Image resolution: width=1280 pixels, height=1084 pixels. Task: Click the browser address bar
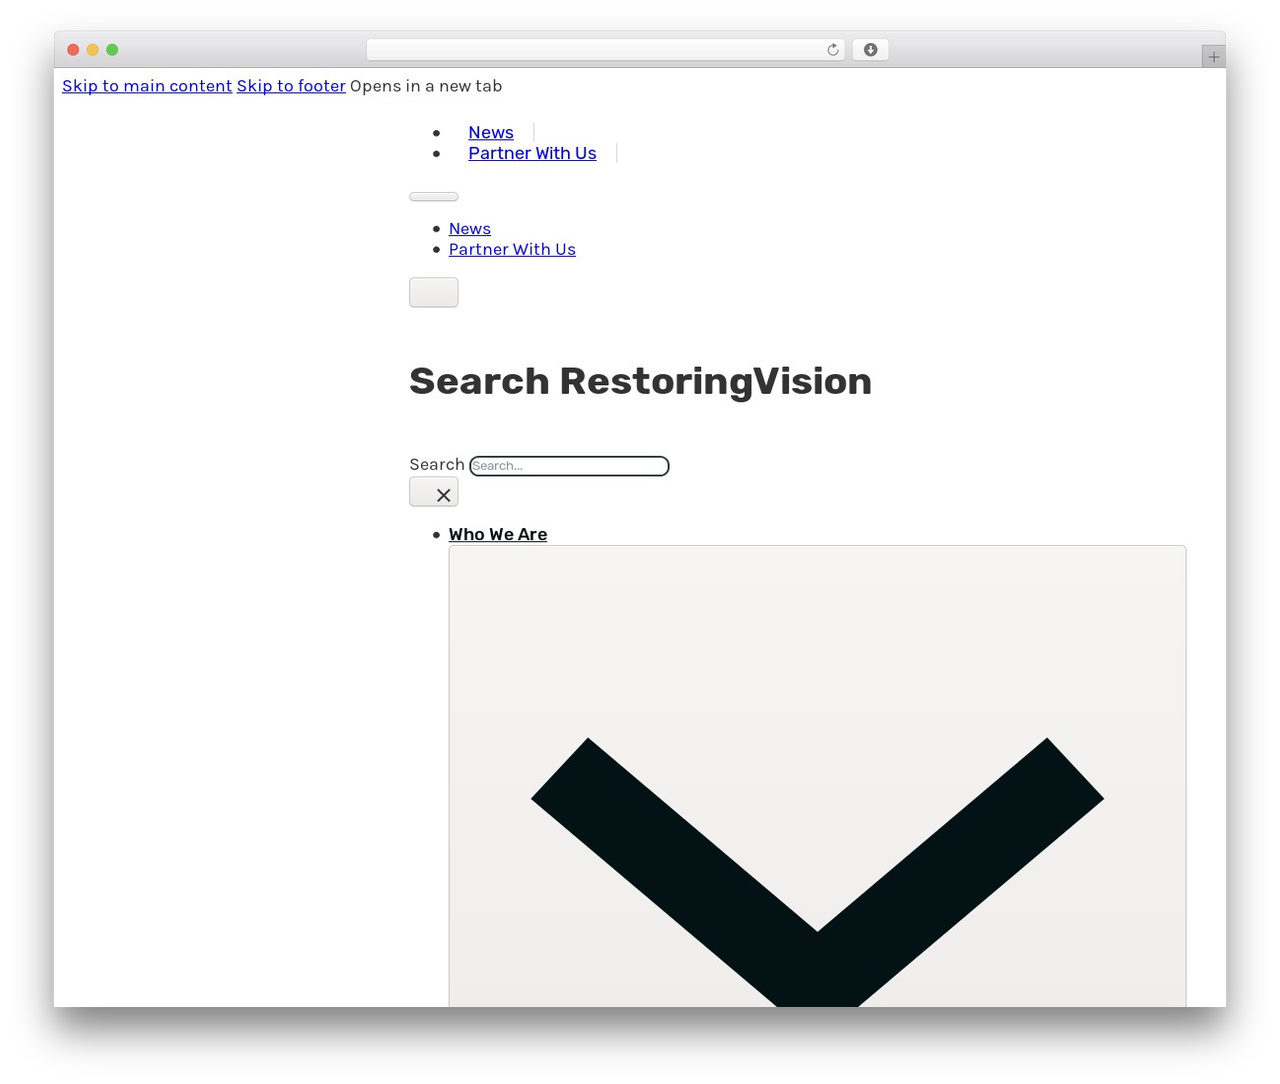(605, 50)
